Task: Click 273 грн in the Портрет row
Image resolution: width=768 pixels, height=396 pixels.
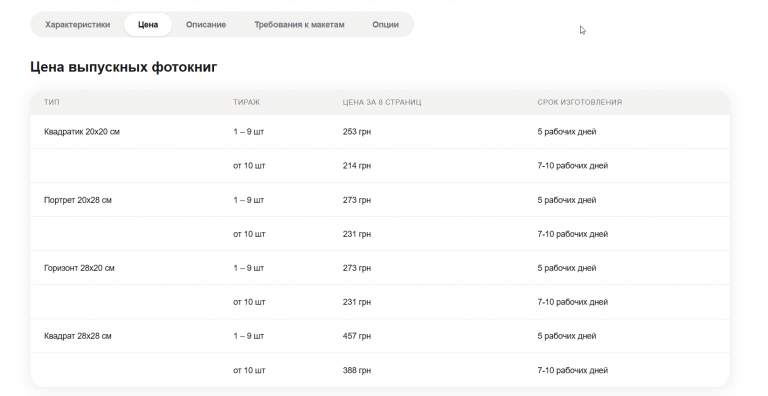Action: (357, 200)
